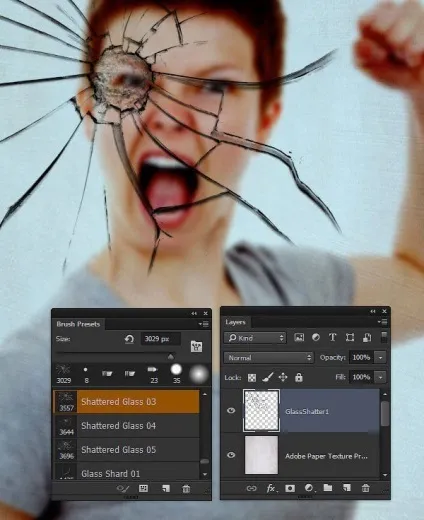424x520 pixels.
Task: Open the Normal blend mode dropdown
Action: pos(268,358)
